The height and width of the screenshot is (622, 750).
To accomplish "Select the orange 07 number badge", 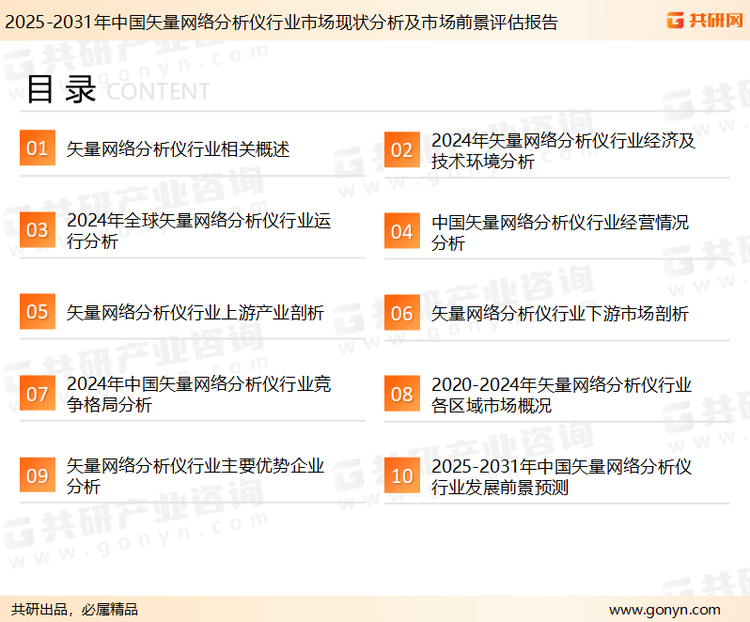I will [37, 393].
